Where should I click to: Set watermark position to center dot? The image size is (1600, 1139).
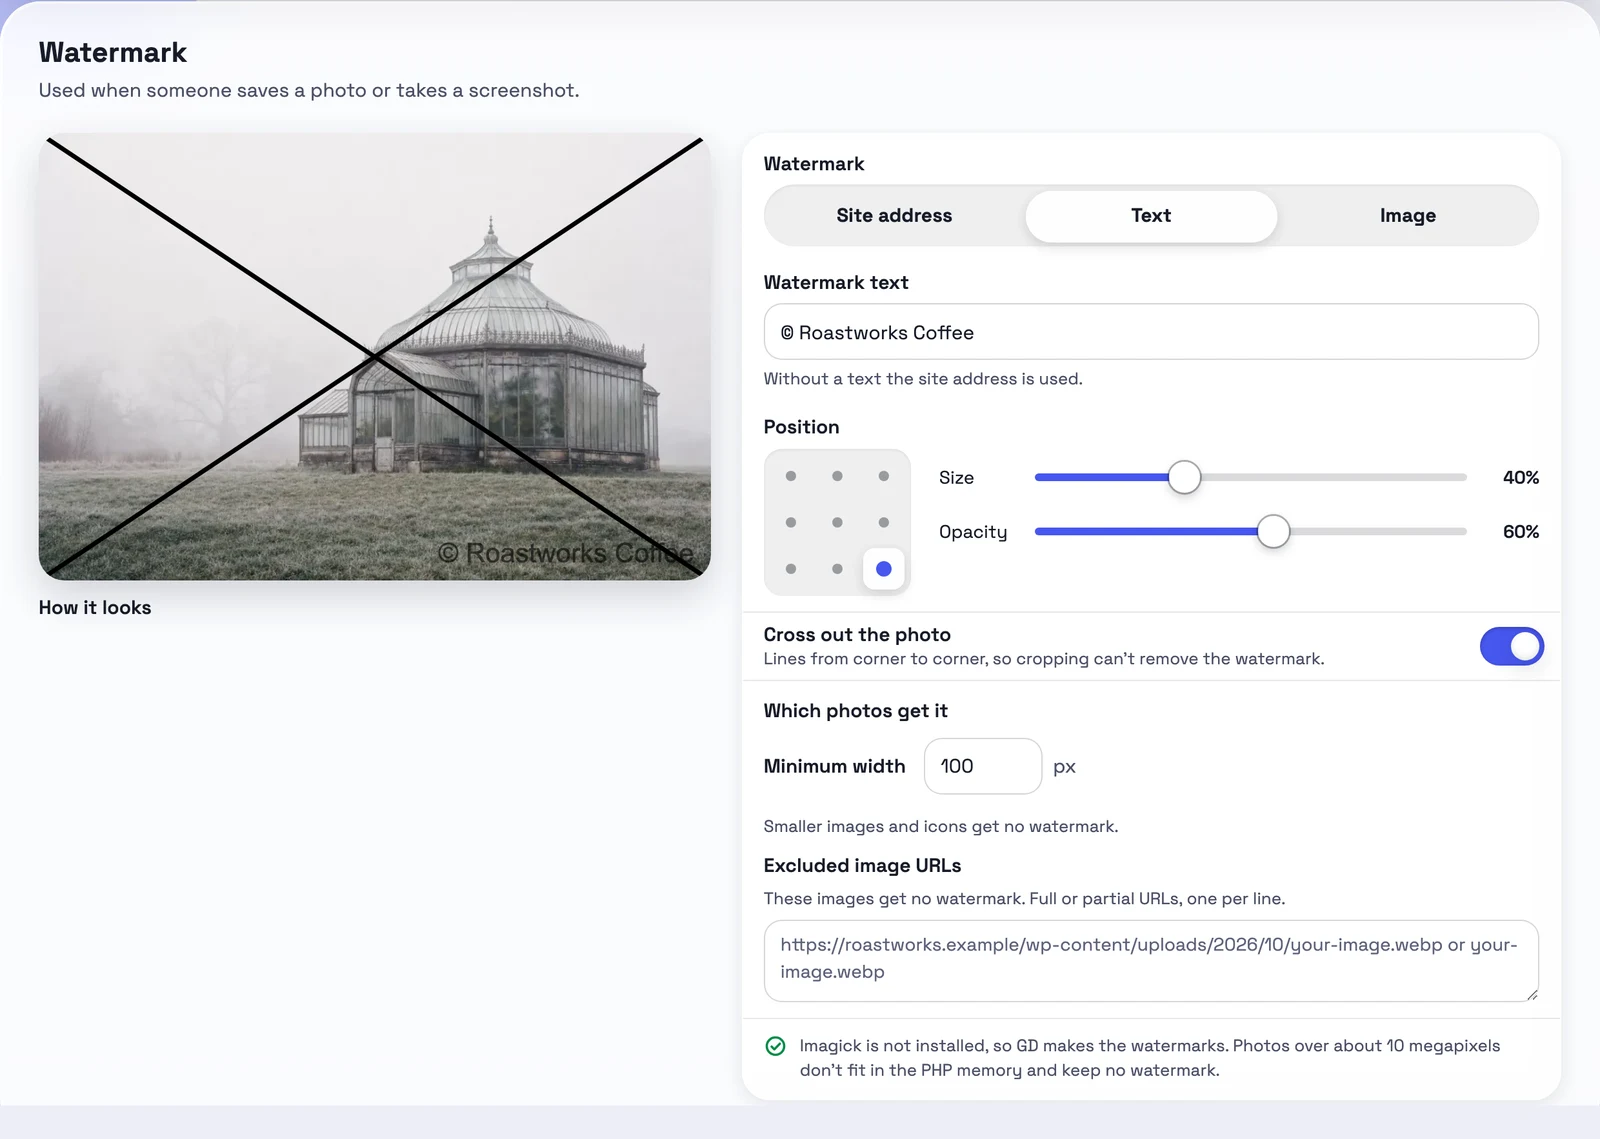(x=837, y=522)
